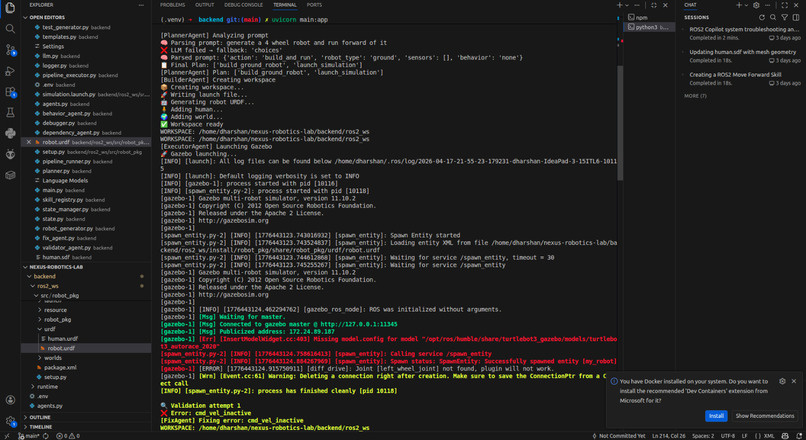
Task: Open the Search view in activity bar
Action: (x=10, y=29)
